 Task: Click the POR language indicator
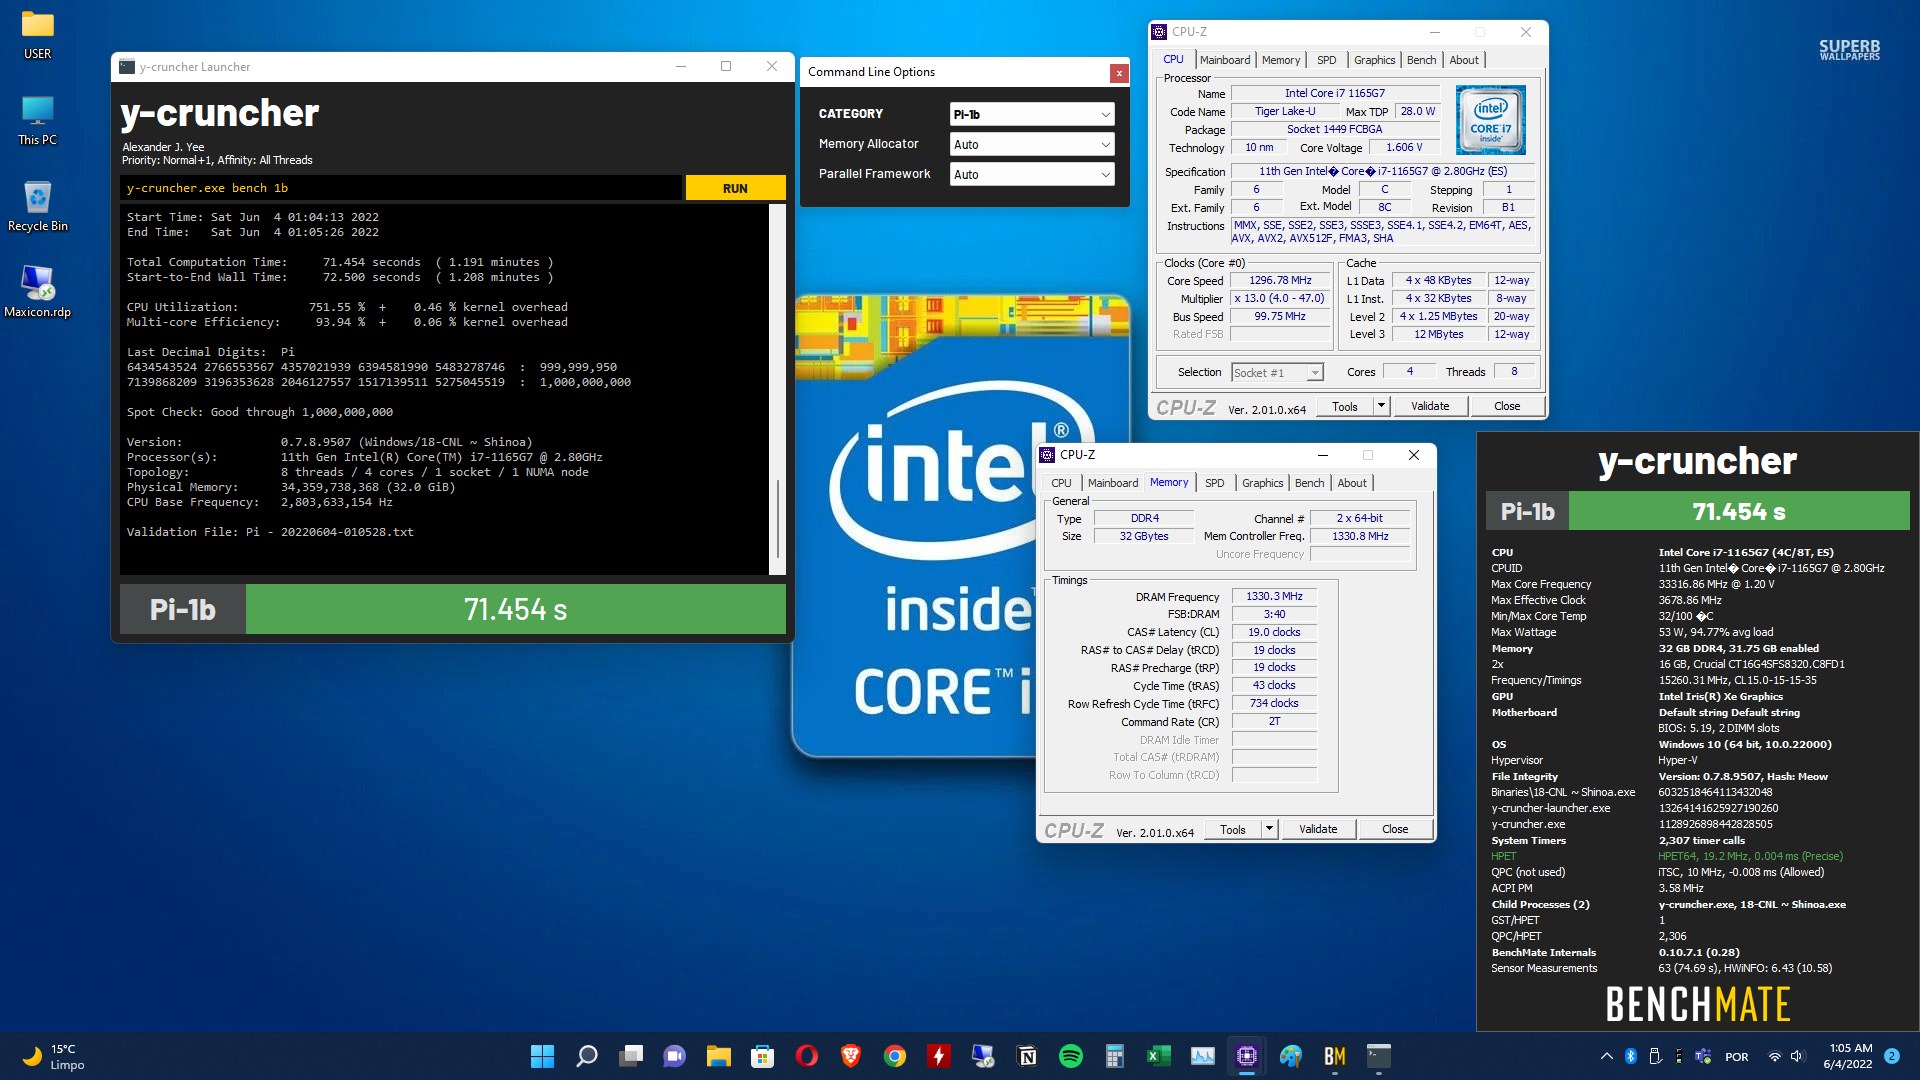pyautogui.click(x=1737, y=1056)
